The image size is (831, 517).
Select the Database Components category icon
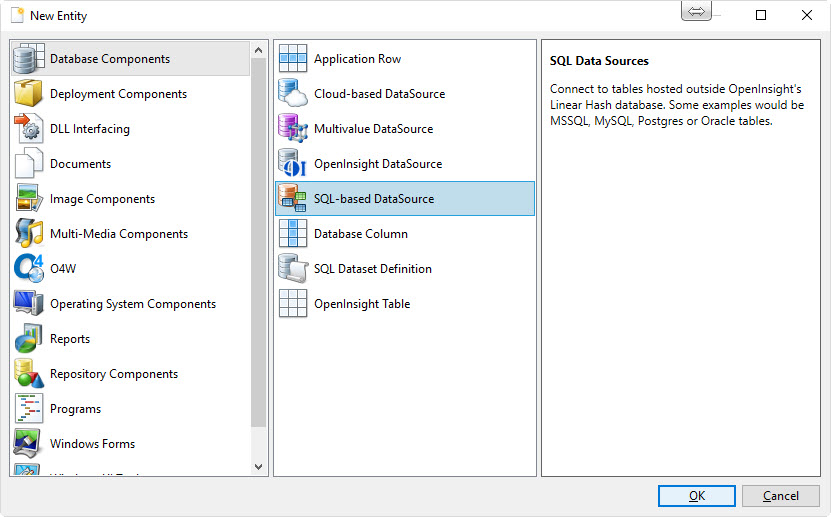coord(29,58)
